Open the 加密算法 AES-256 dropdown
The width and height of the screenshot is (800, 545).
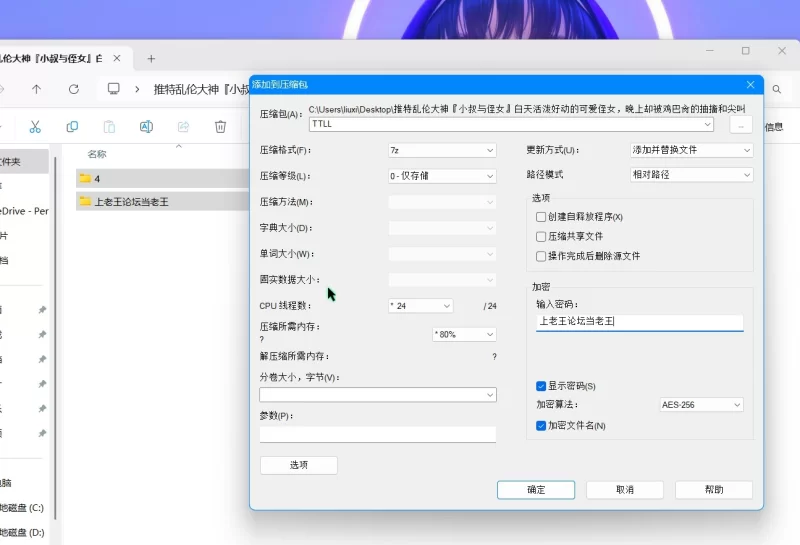point(701,405)
